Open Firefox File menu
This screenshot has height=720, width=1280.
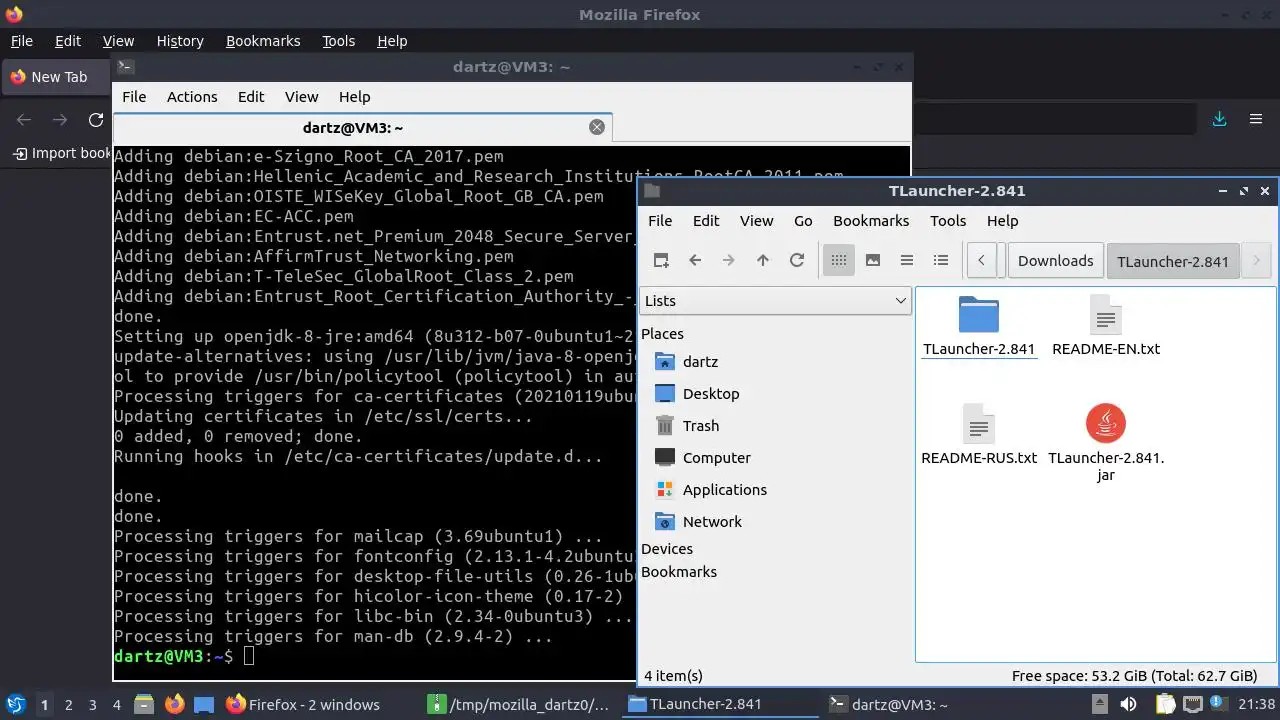(21, 41)
